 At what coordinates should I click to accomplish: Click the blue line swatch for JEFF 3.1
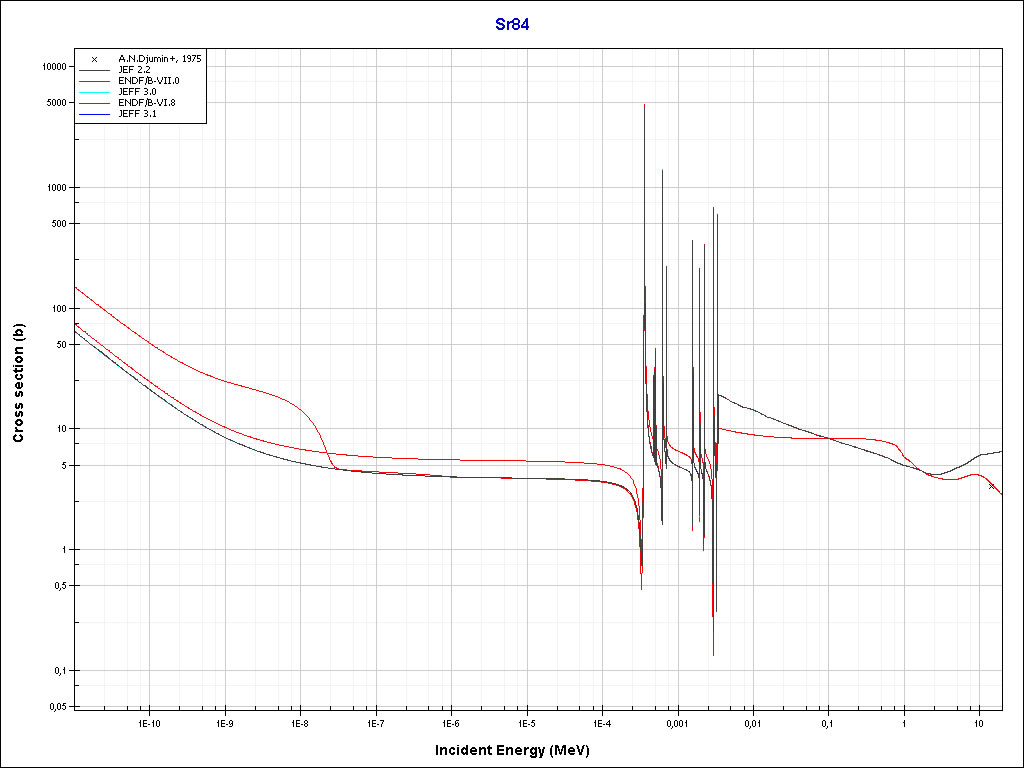click(x=94, y=114)
